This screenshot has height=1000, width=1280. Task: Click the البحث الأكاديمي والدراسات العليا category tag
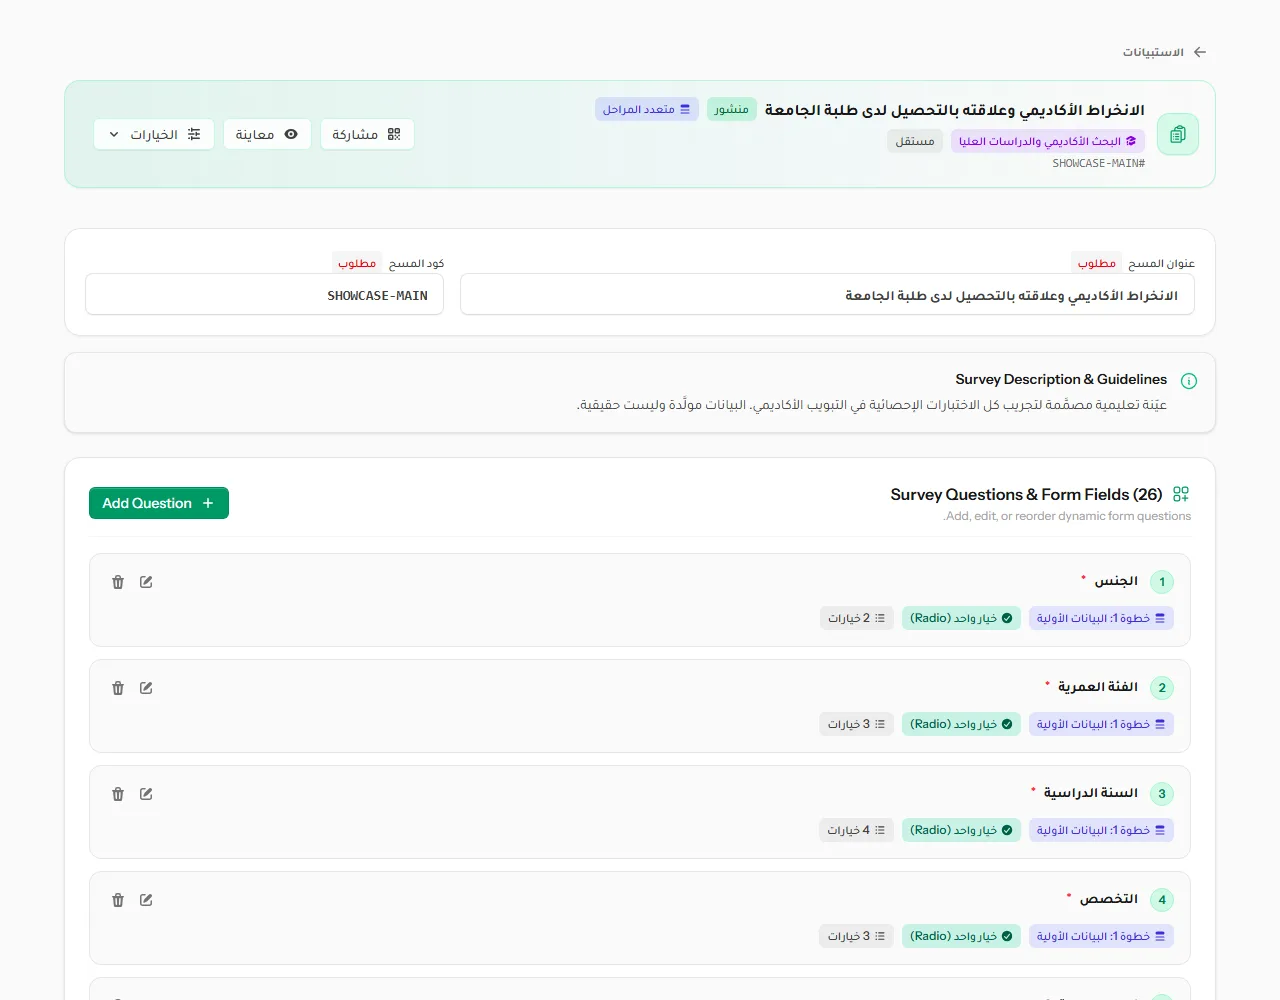click(x=1048, y=141)
